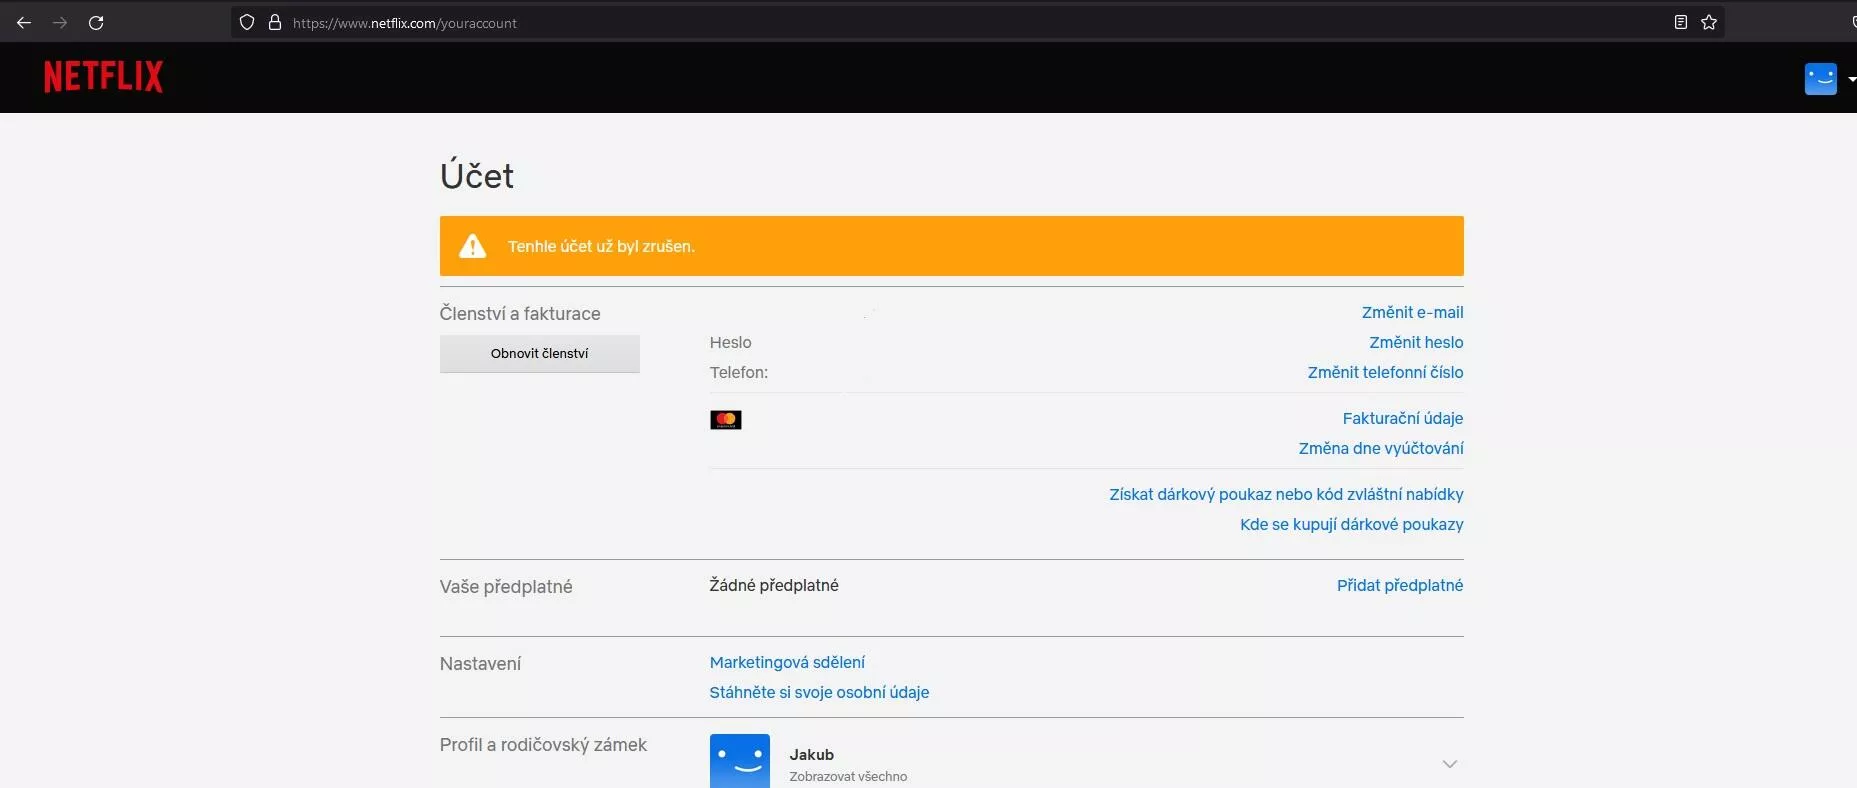The width and height of the screenshot is (1857, 788).
Task: Open the profile avatar menu in header
Action: pyautogui.click(x=1821, y=78)
